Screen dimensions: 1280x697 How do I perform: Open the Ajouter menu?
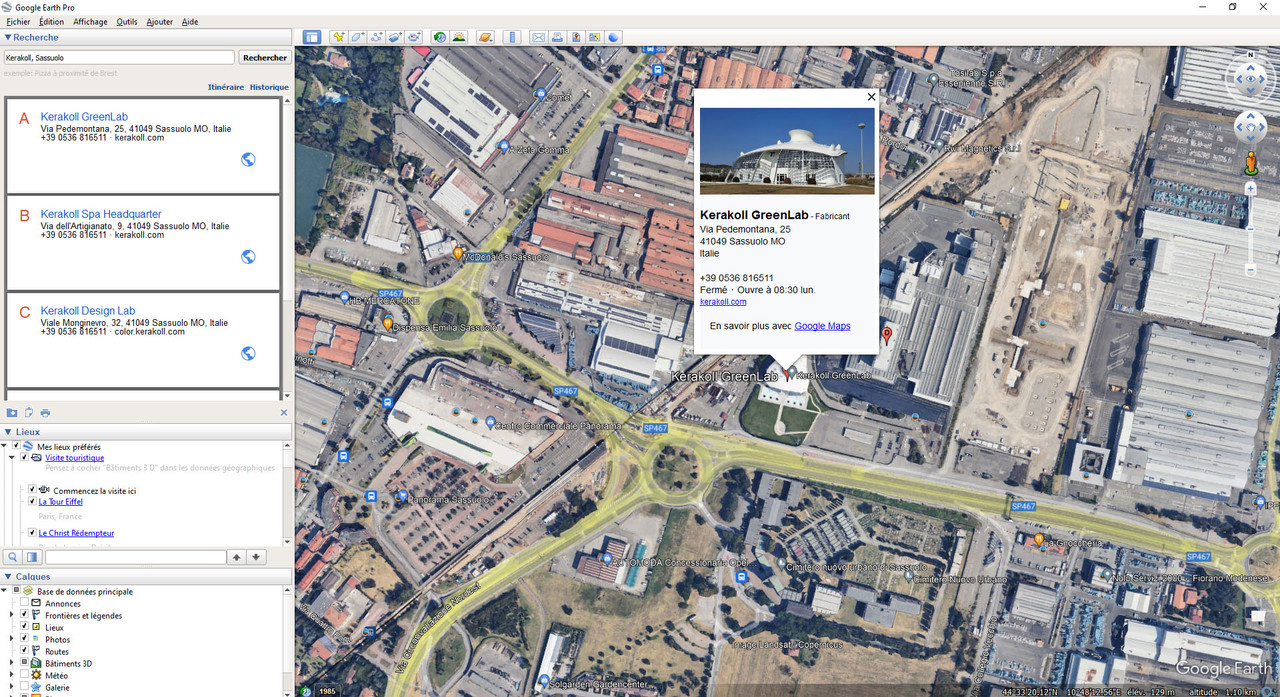pos(159,21)
